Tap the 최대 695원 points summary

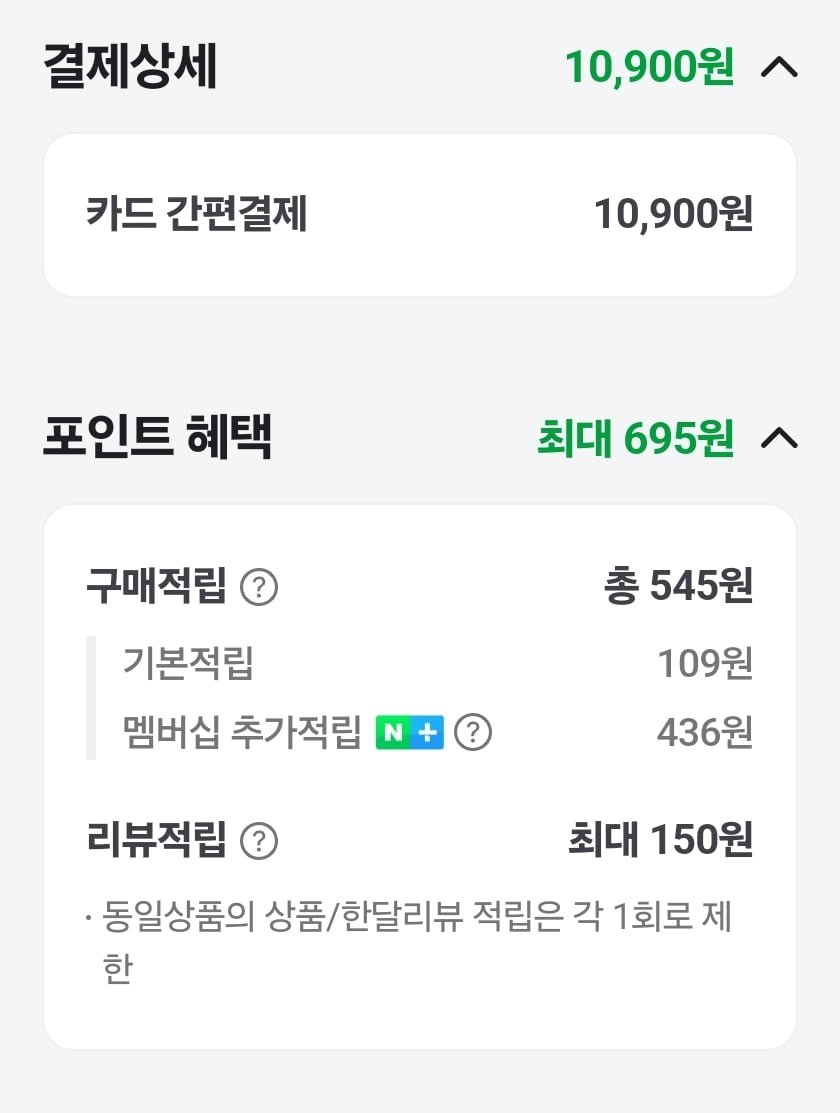[636, 438]
